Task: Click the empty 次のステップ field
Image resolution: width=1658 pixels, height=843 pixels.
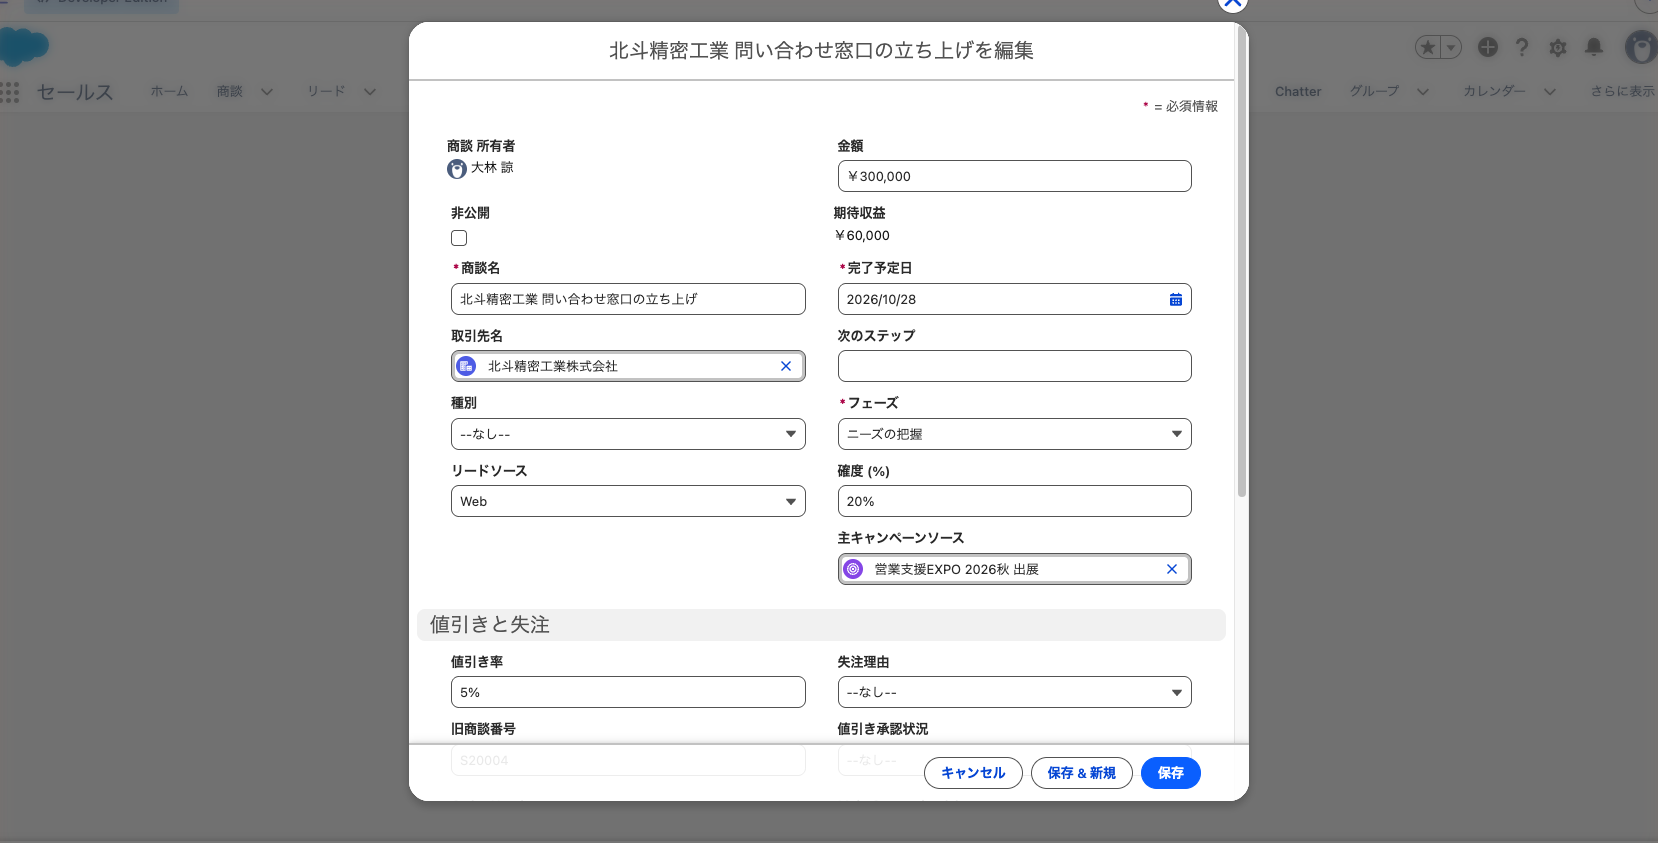Action: [1015, 366]
